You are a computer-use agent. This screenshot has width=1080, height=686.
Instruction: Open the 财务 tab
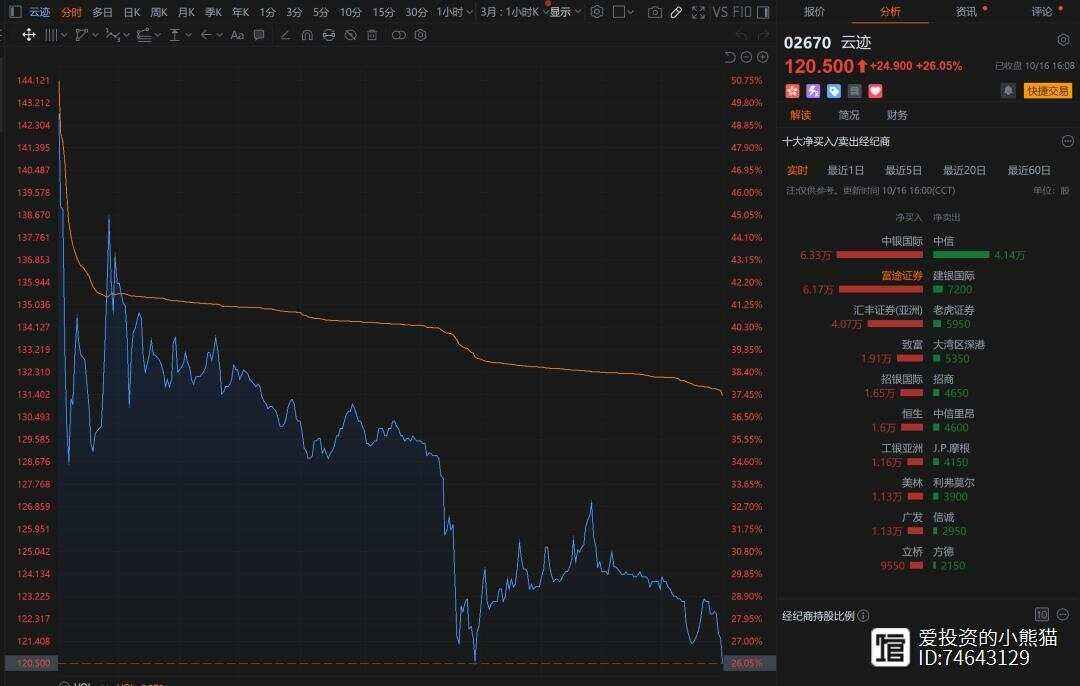pos(897,115)
